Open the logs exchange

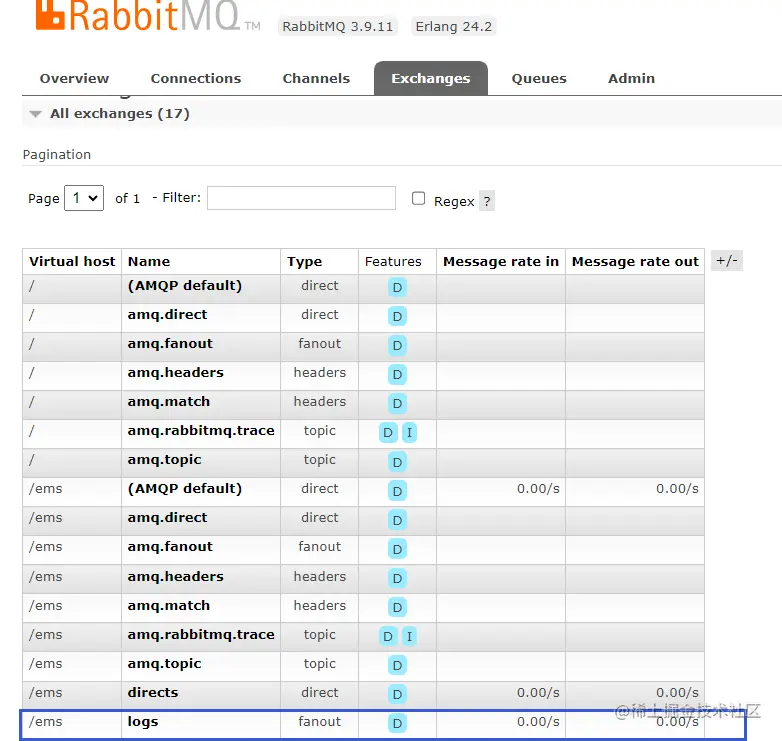tap(143, 722)
